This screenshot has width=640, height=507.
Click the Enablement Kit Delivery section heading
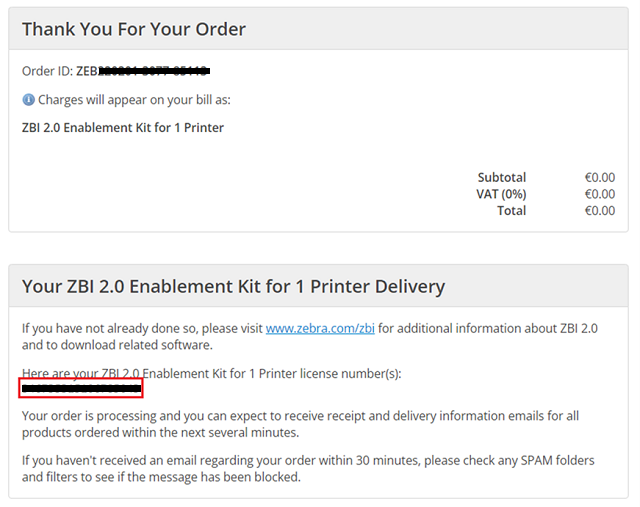pyautogui.click(x=233, y=287)
